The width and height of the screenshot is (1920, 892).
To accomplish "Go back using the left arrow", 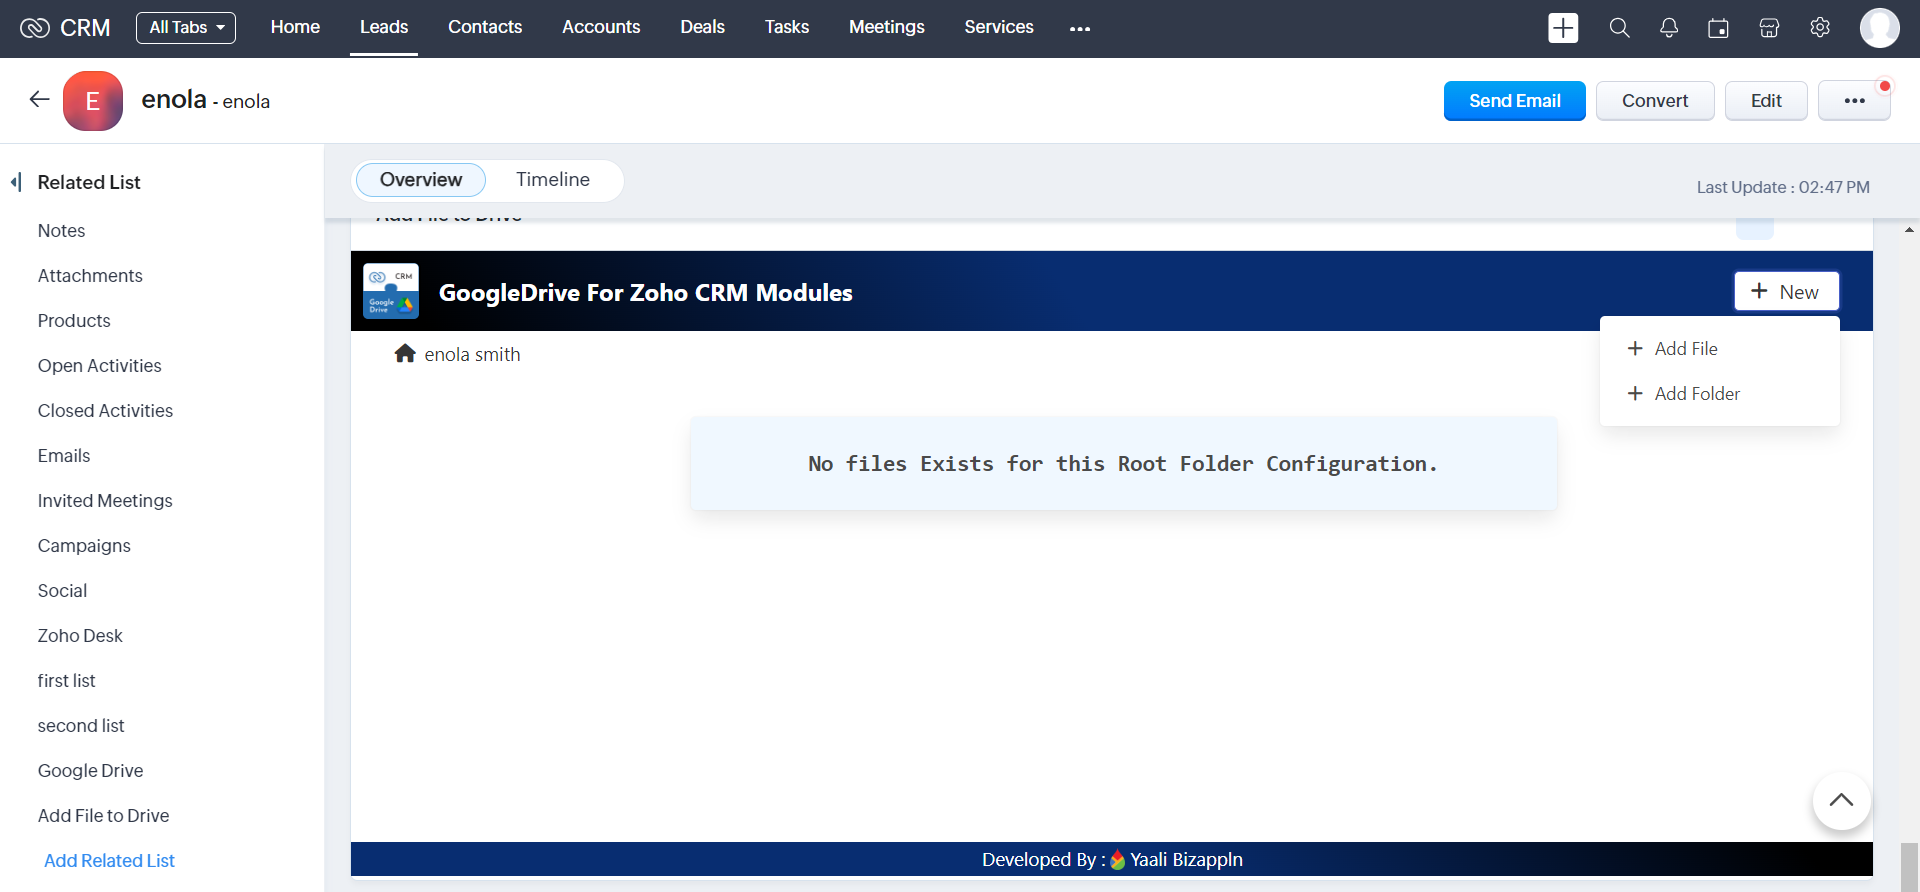I will tap(39, 99).
